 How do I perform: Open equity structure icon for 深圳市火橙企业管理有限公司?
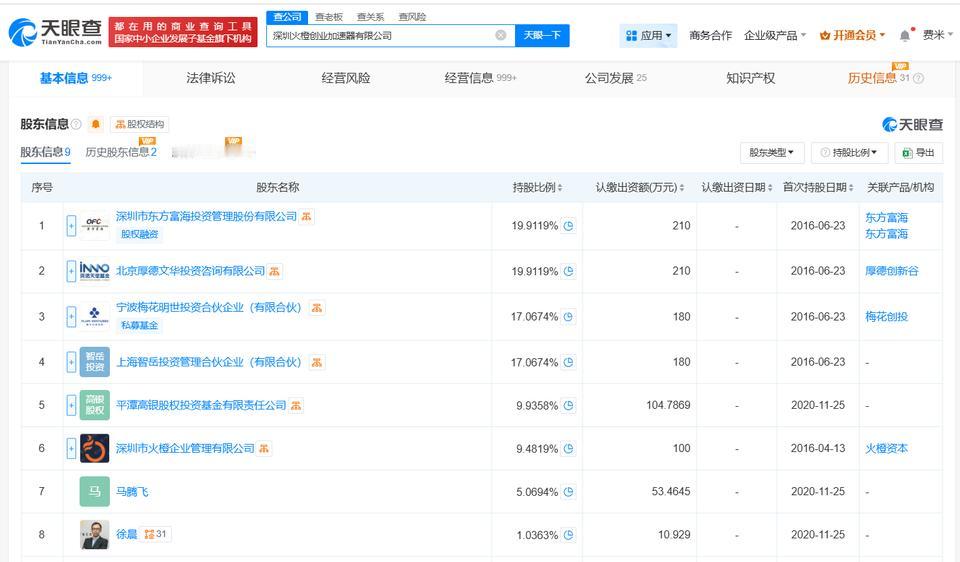coord(264,448)
